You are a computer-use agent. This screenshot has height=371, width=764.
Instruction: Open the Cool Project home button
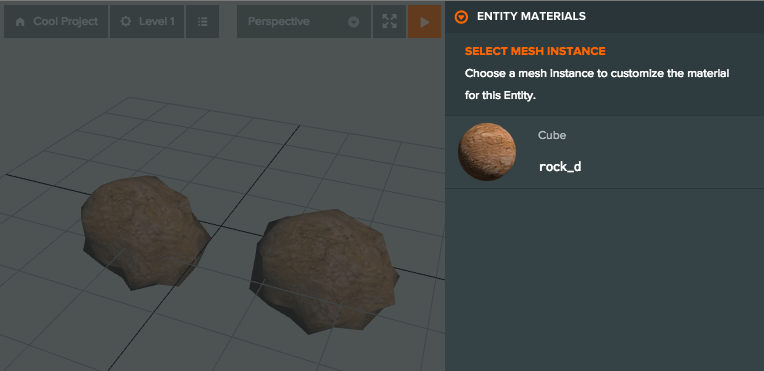tap(56, 22)
